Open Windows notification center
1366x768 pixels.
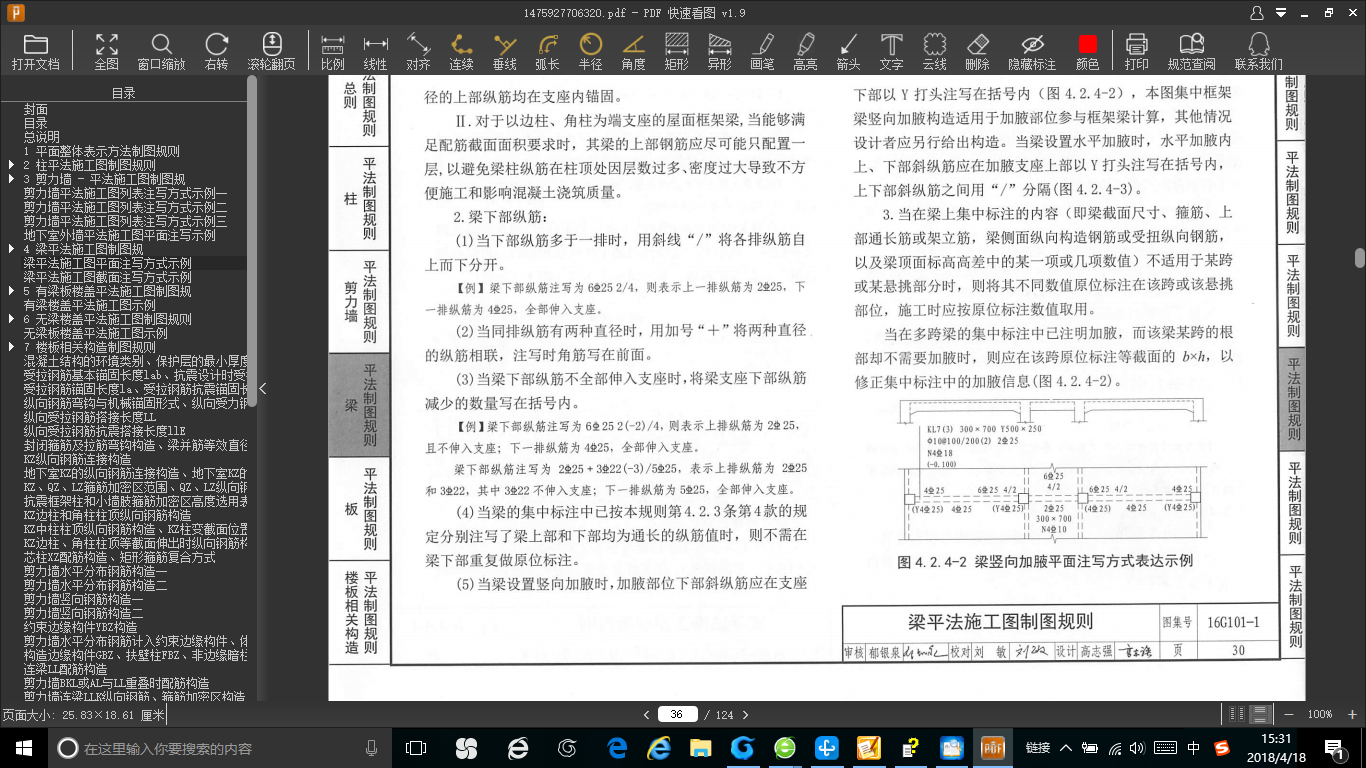point(1334,748)
